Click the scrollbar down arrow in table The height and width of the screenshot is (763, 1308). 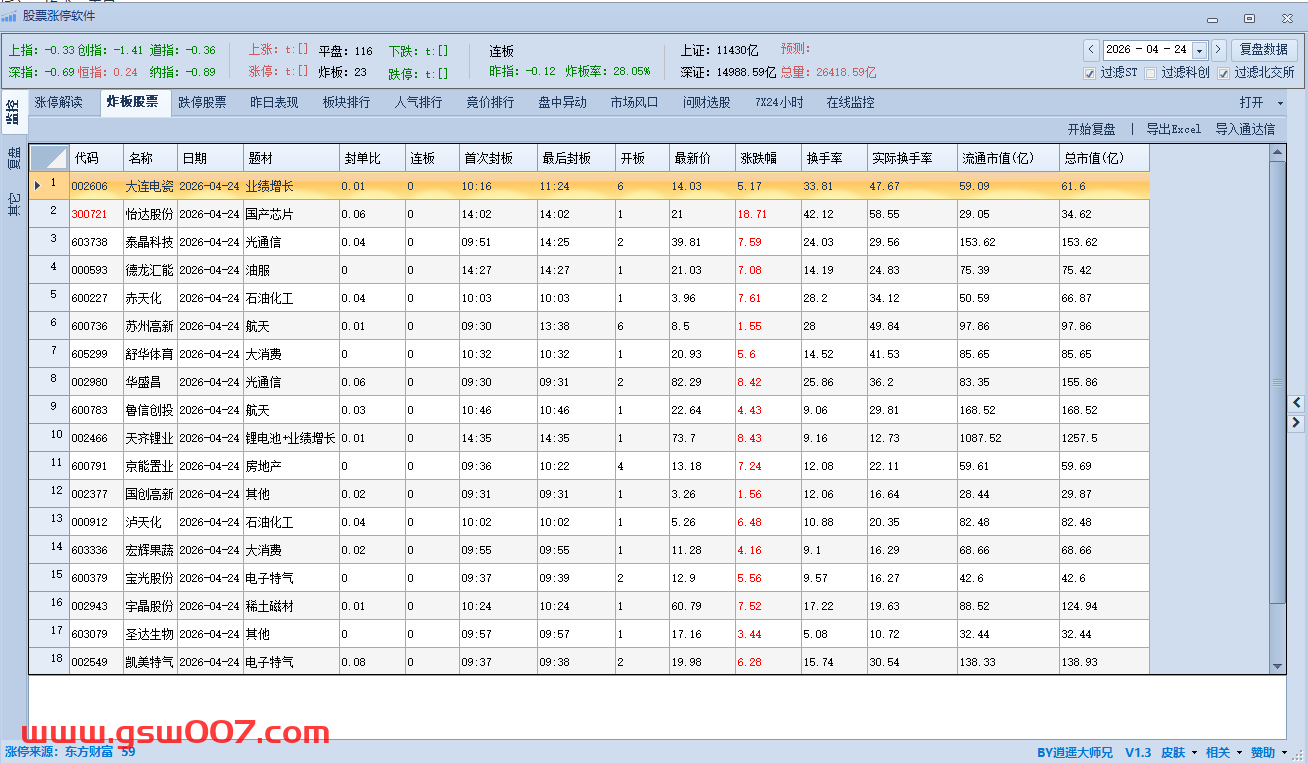coord(1277,666)
